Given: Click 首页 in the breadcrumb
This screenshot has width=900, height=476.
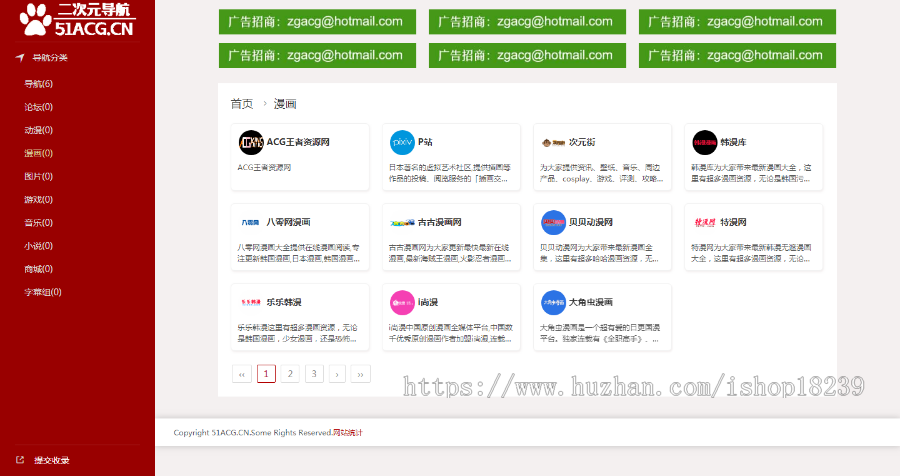Looking at the screenshot, I should point(242,104).
